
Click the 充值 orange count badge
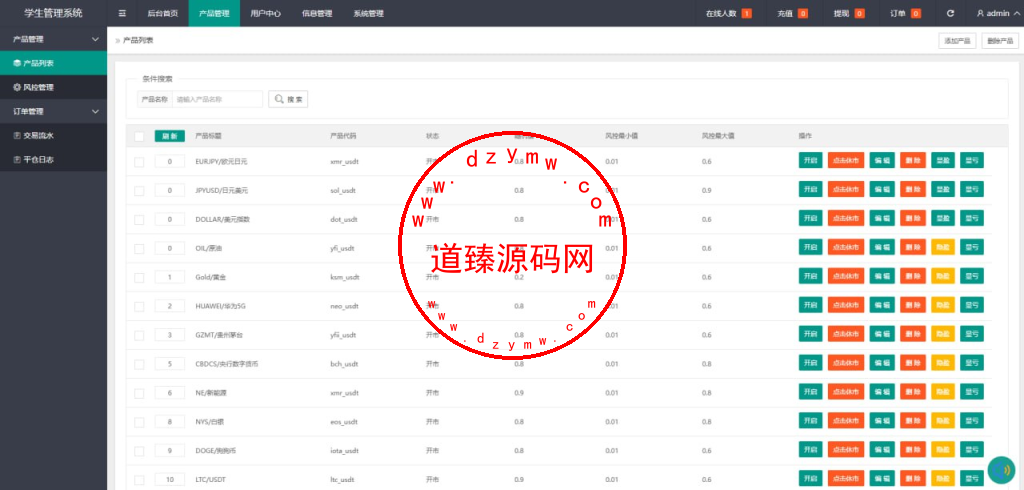[803, 13]
